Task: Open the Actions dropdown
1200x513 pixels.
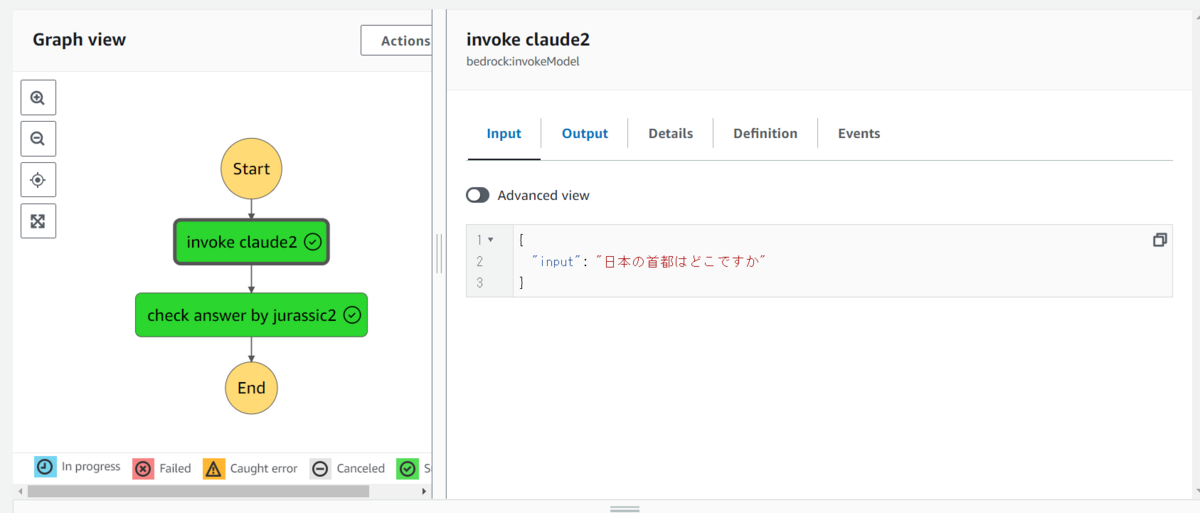Action: [396, 41]
